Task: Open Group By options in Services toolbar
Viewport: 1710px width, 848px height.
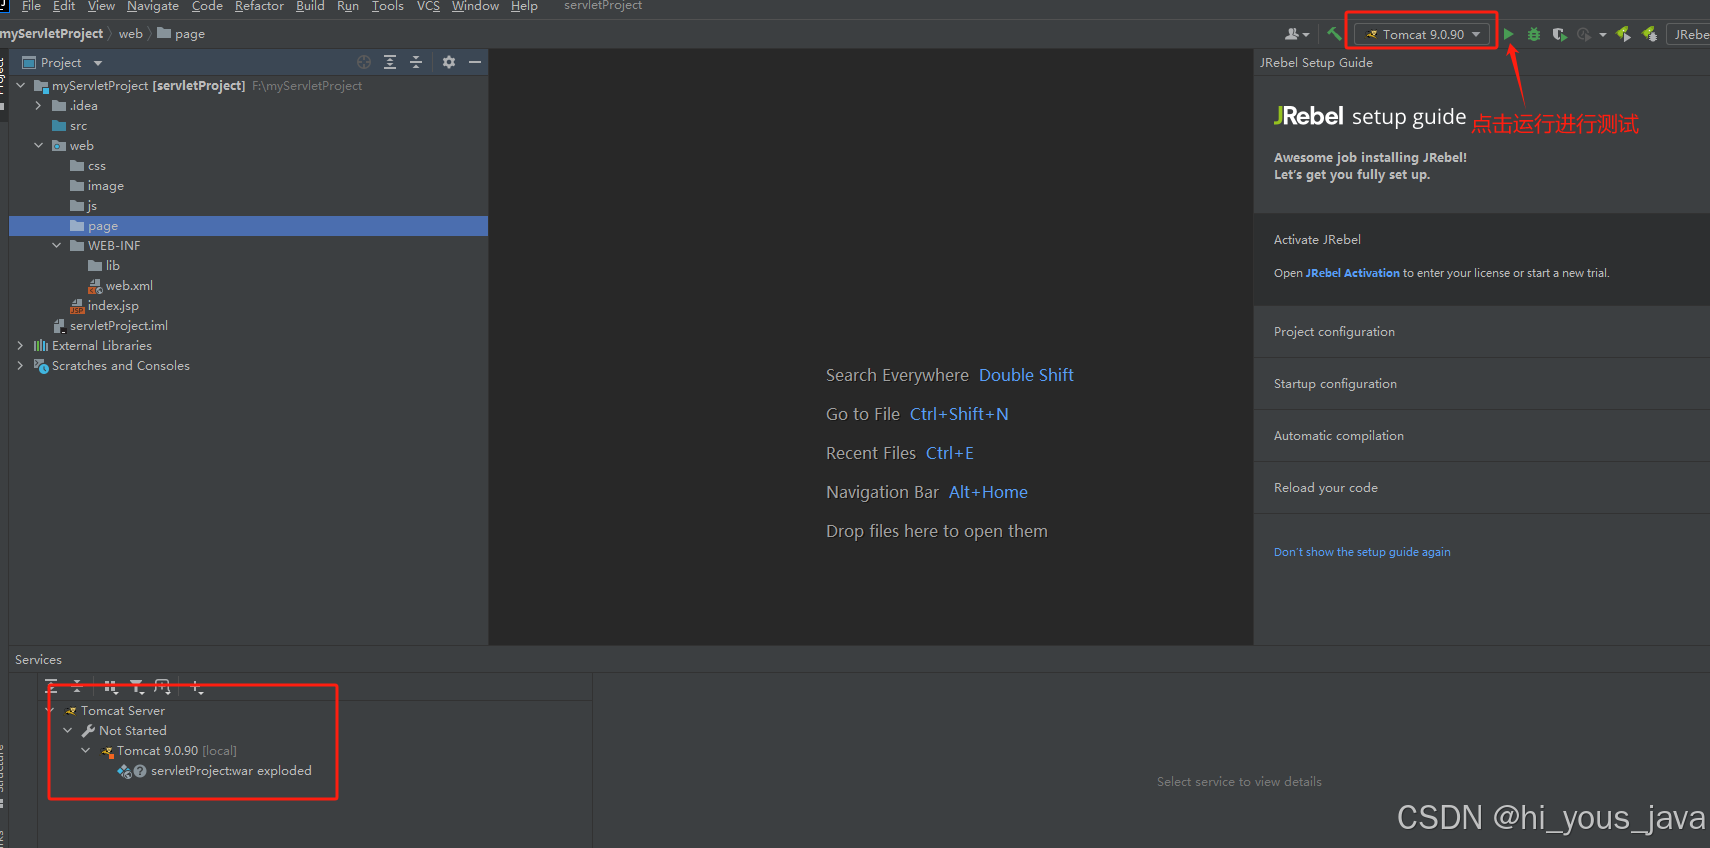Action: pos(111,686)
